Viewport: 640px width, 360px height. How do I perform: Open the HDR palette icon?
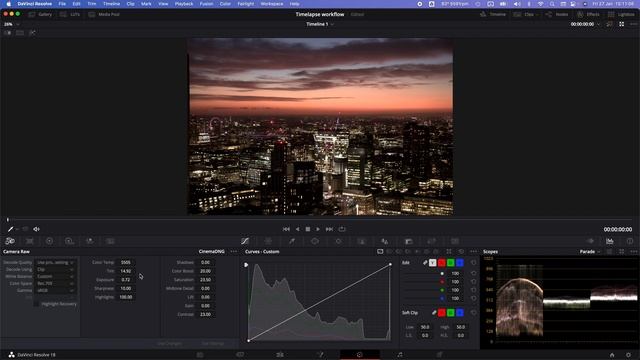click(x=69, y=241)
